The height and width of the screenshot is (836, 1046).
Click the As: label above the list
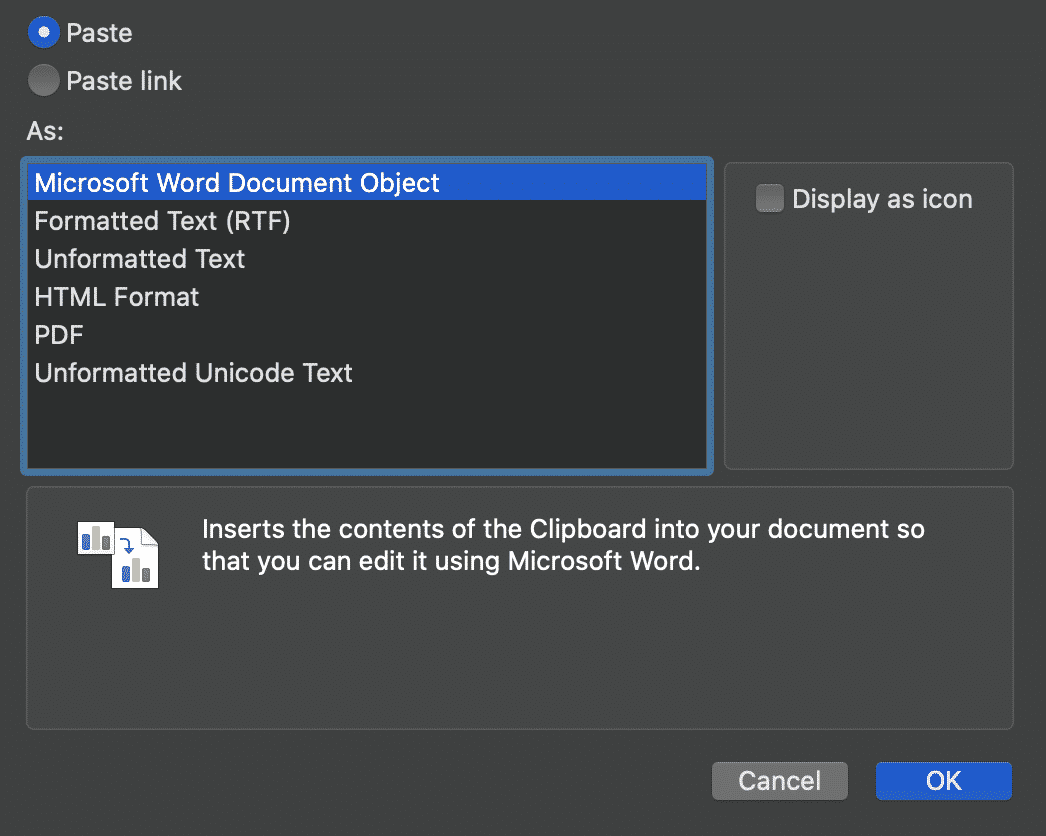click(x=48, y=131)
